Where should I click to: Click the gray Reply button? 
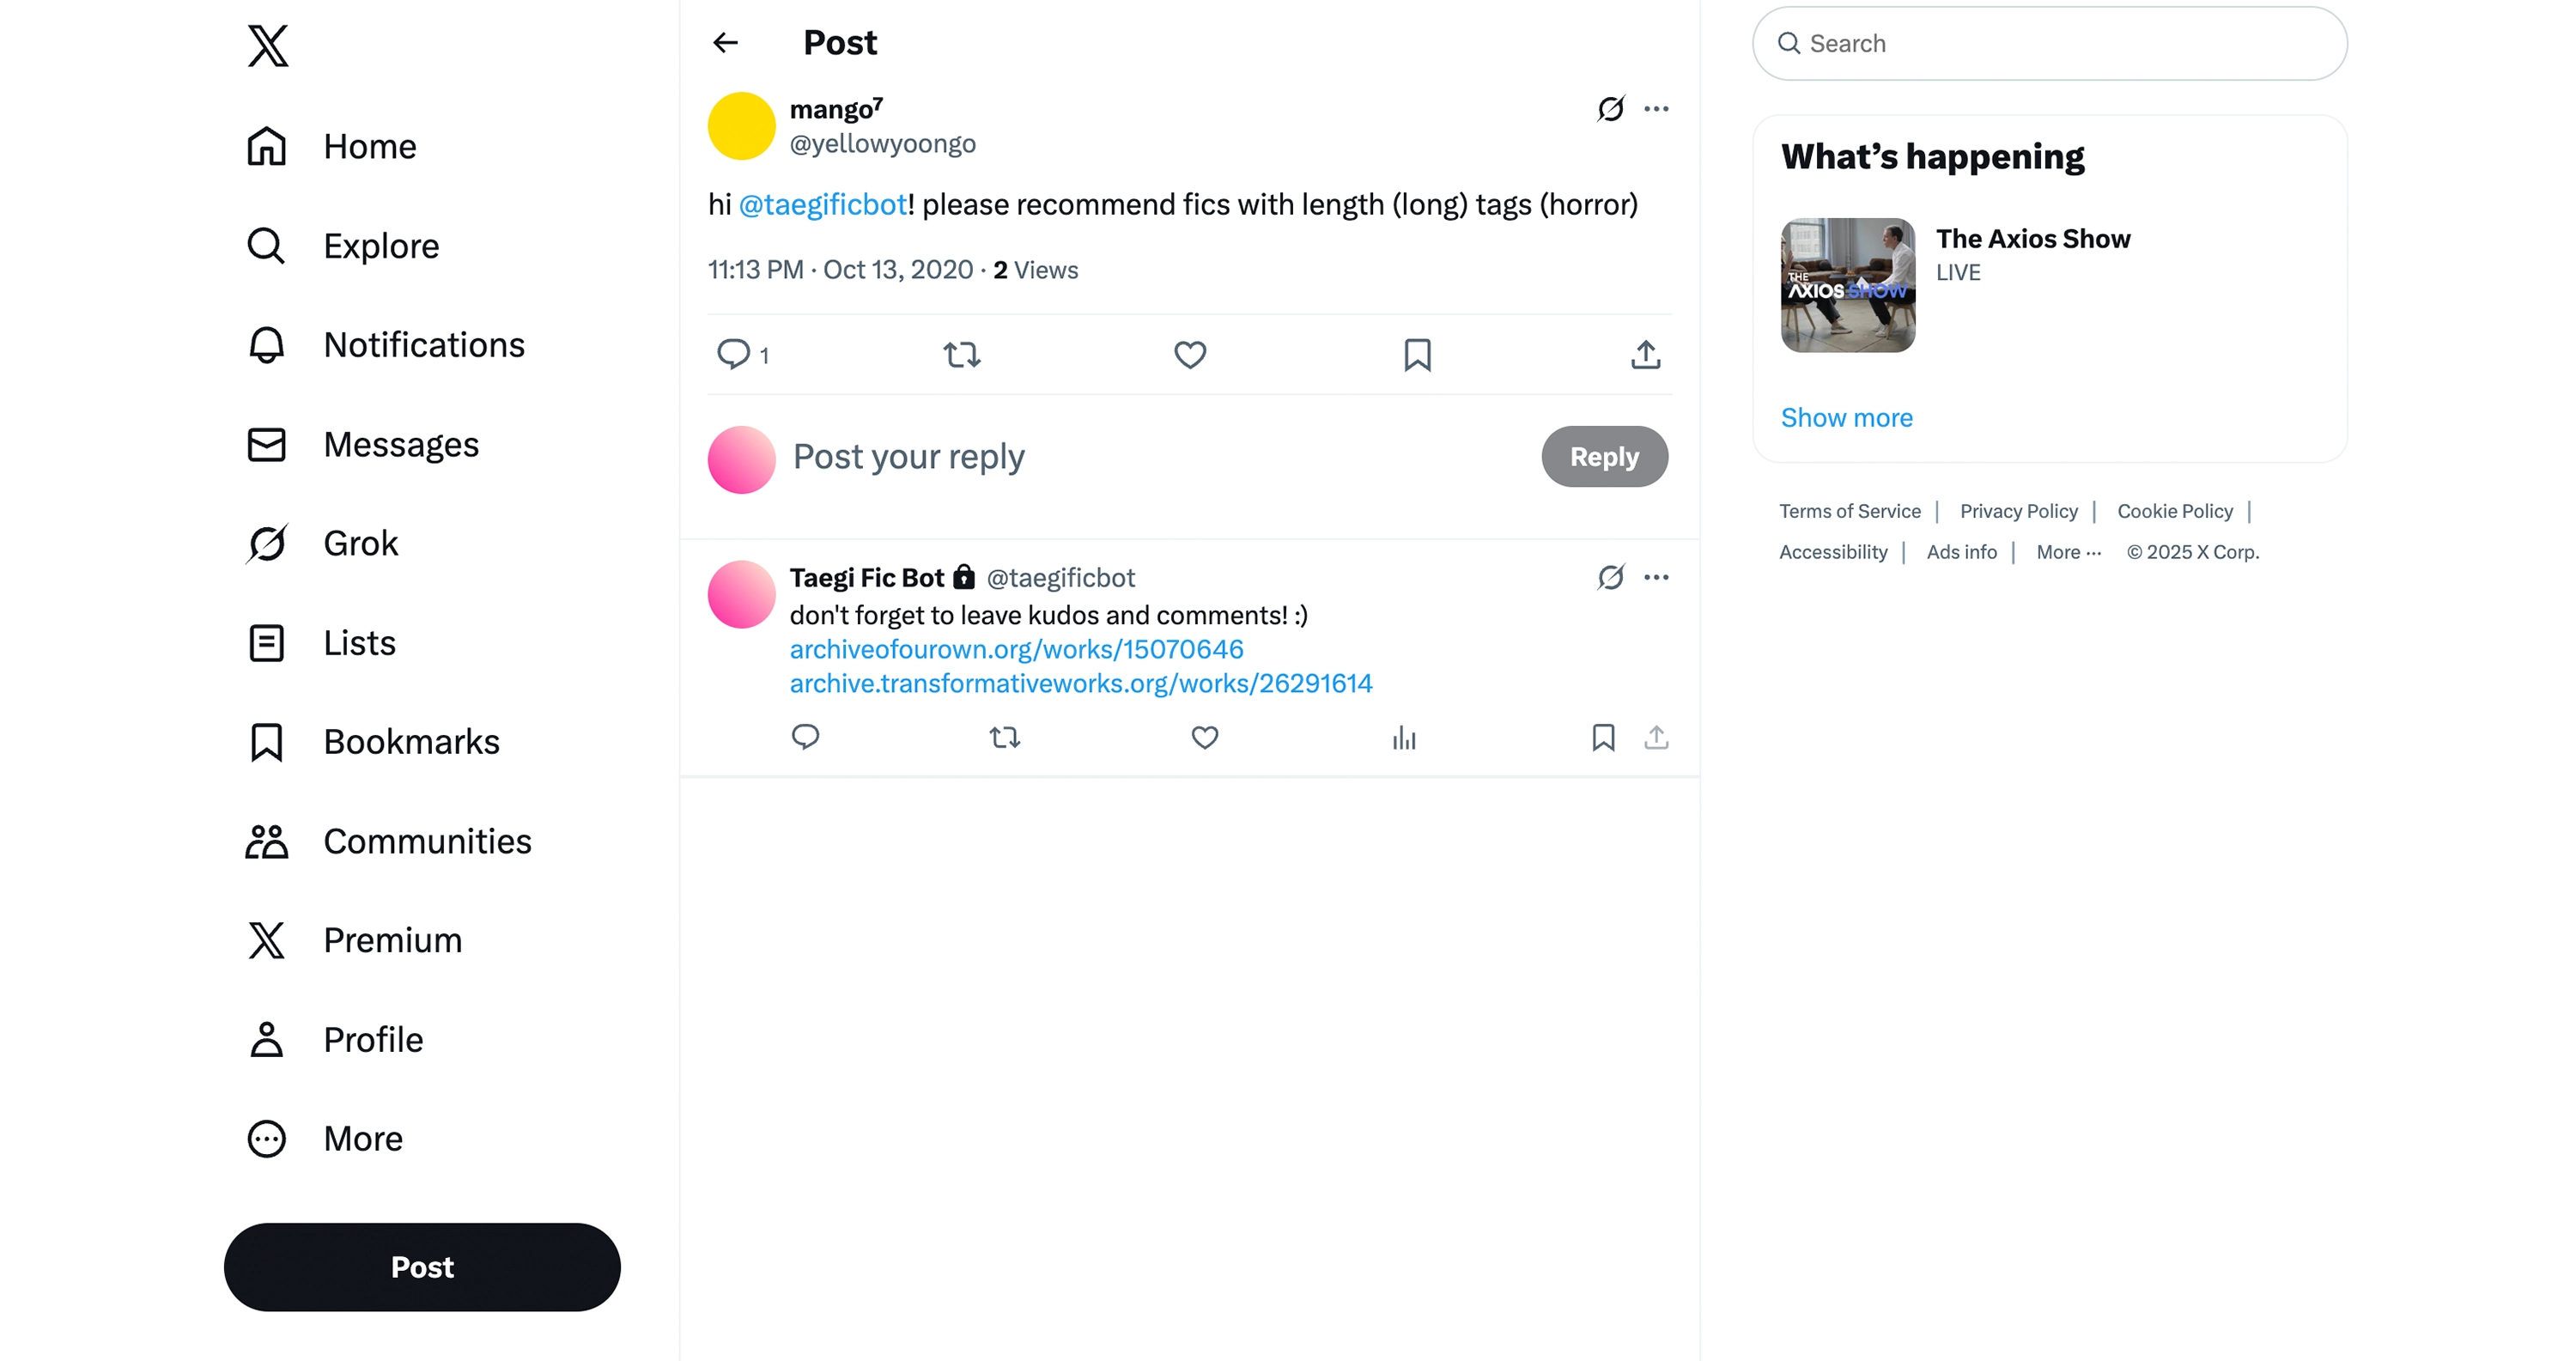click(1604, 457)
